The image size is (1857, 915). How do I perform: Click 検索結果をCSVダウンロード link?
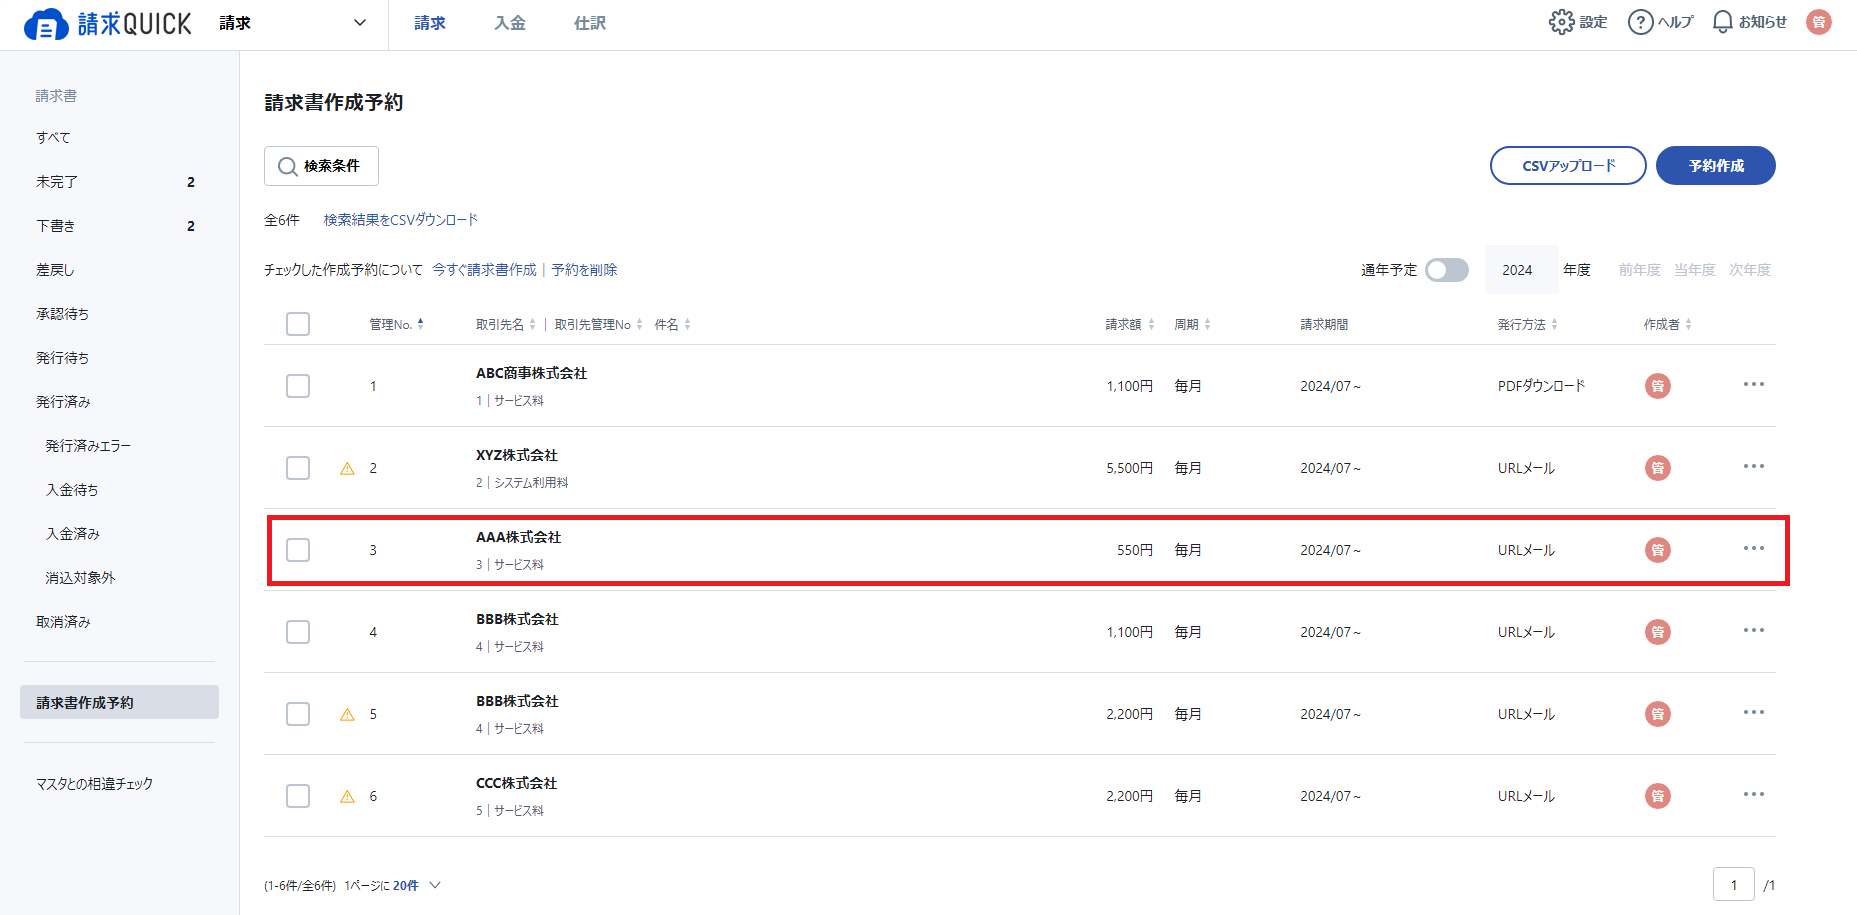click(x=401, y=220)
